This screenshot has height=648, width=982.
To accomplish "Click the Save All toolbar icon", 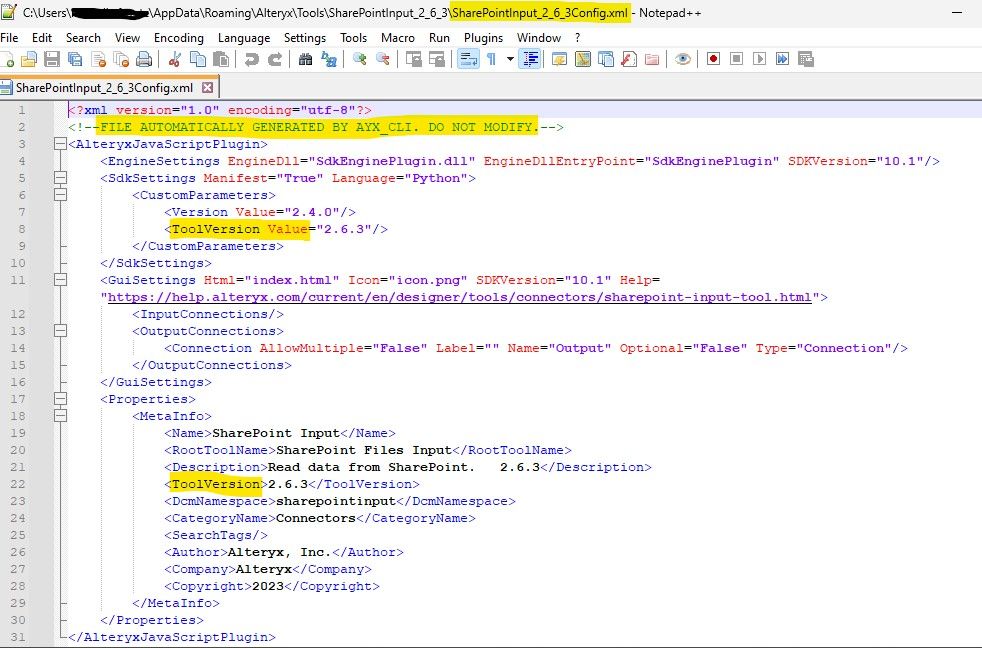I will point(75,59).
